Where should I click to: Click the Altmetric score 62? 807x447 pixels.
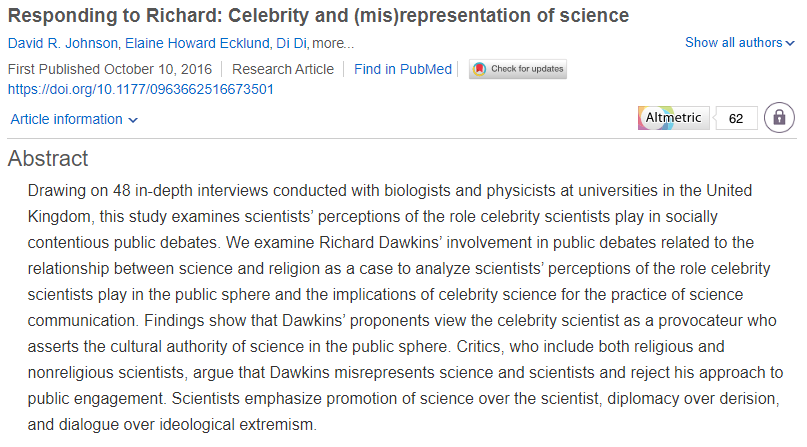click(x=737, y=118)
